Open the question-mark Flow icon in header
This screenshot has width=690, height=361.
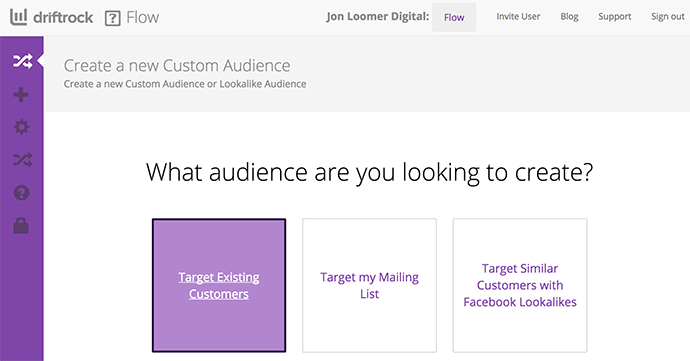(113, 18)
